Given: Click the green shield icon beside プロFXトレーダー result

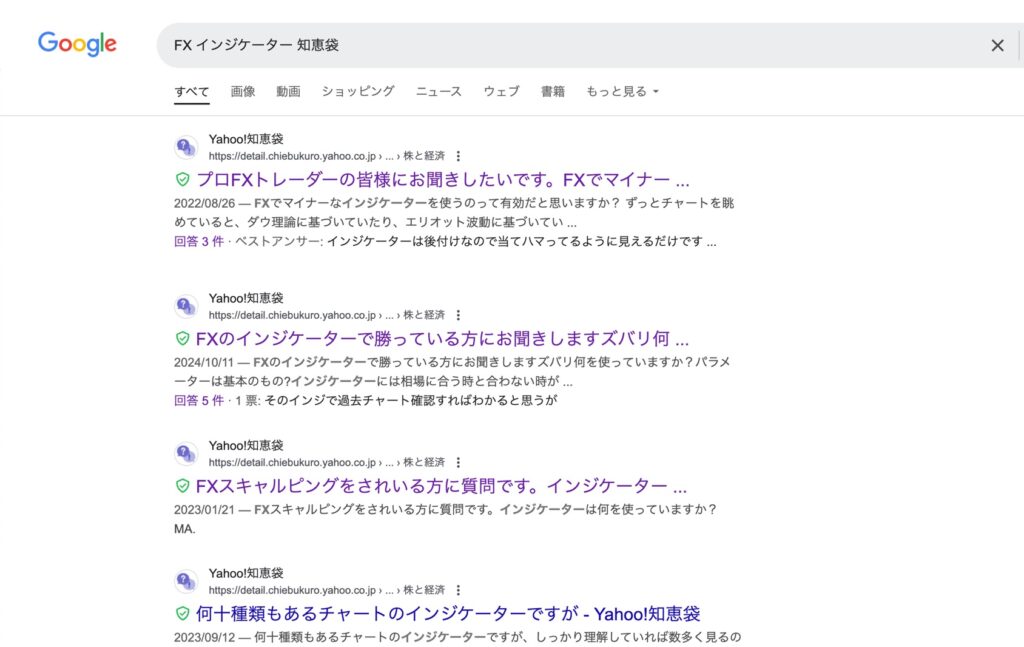Looking at the screenshot, I should click(182, 180).
